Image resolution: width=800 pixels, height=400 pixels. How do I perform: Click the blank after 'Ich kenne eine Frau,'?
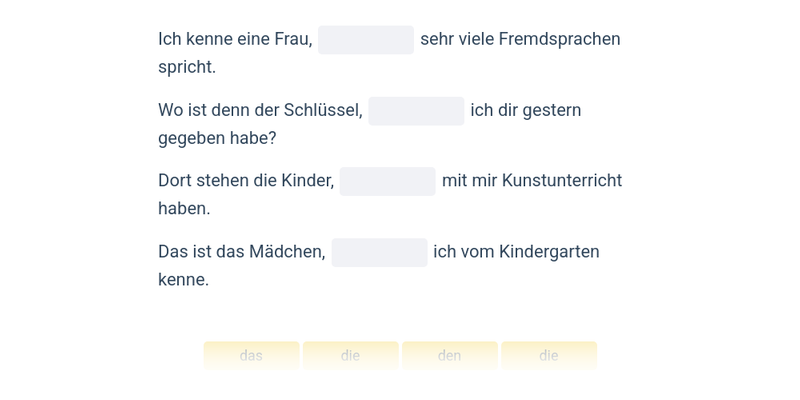(366, 40)
